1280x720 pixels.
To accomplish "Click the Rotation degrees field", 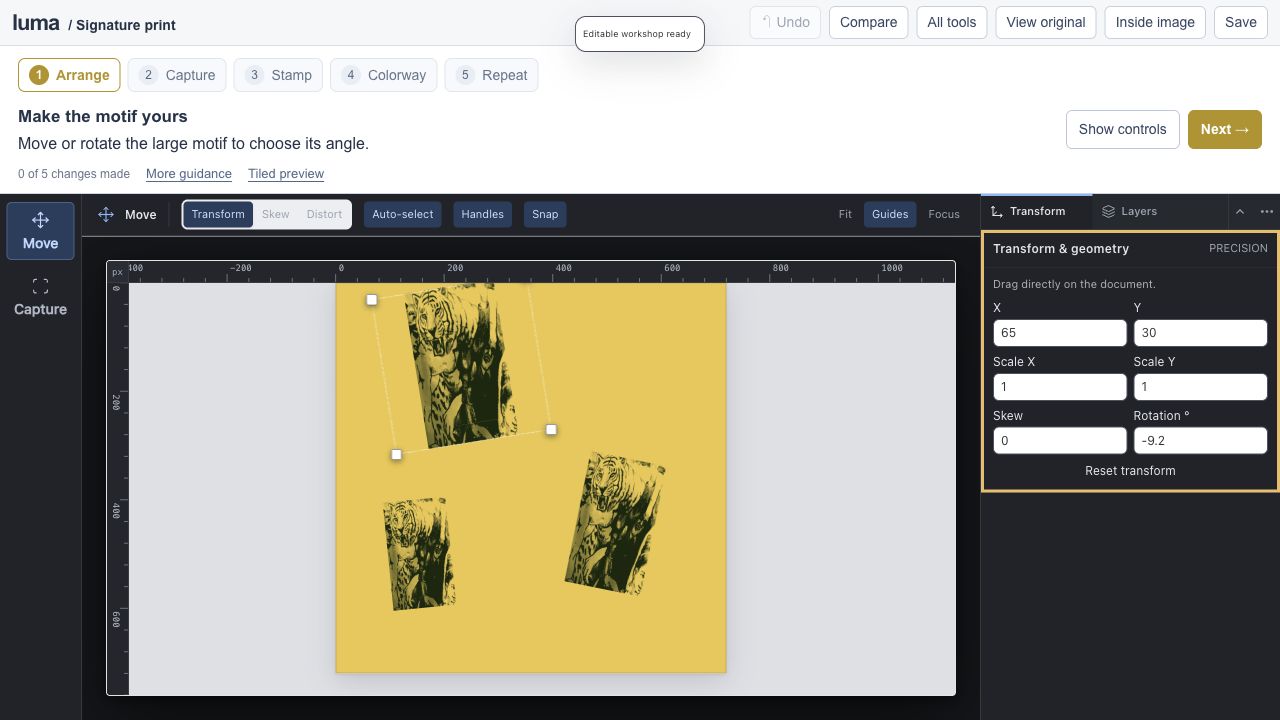I will tap(1200, 441).
